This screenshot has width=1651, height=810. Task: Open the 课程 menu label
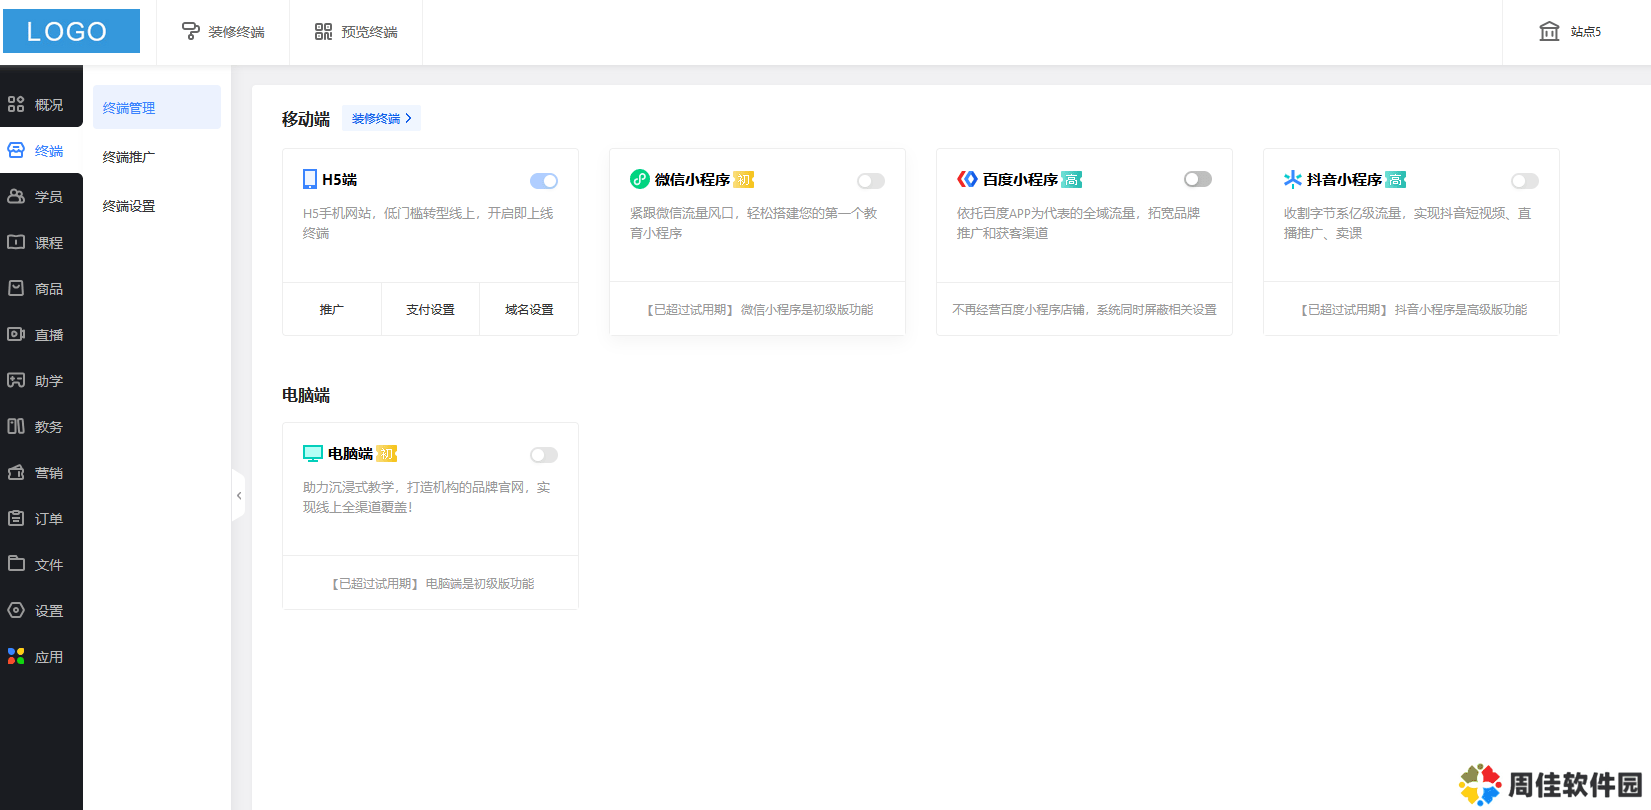49,243
